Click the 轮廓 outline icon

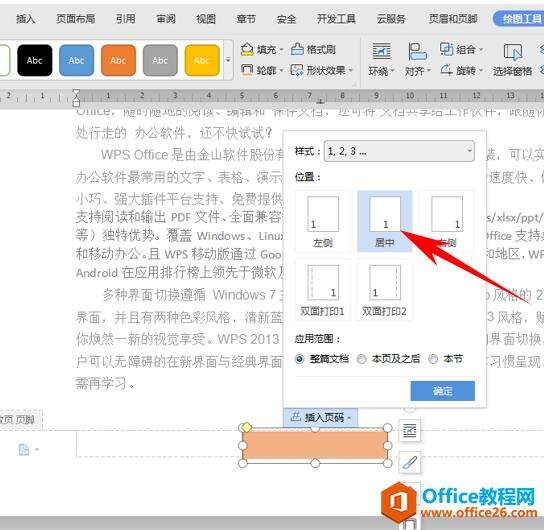click(x=247, y=70)
